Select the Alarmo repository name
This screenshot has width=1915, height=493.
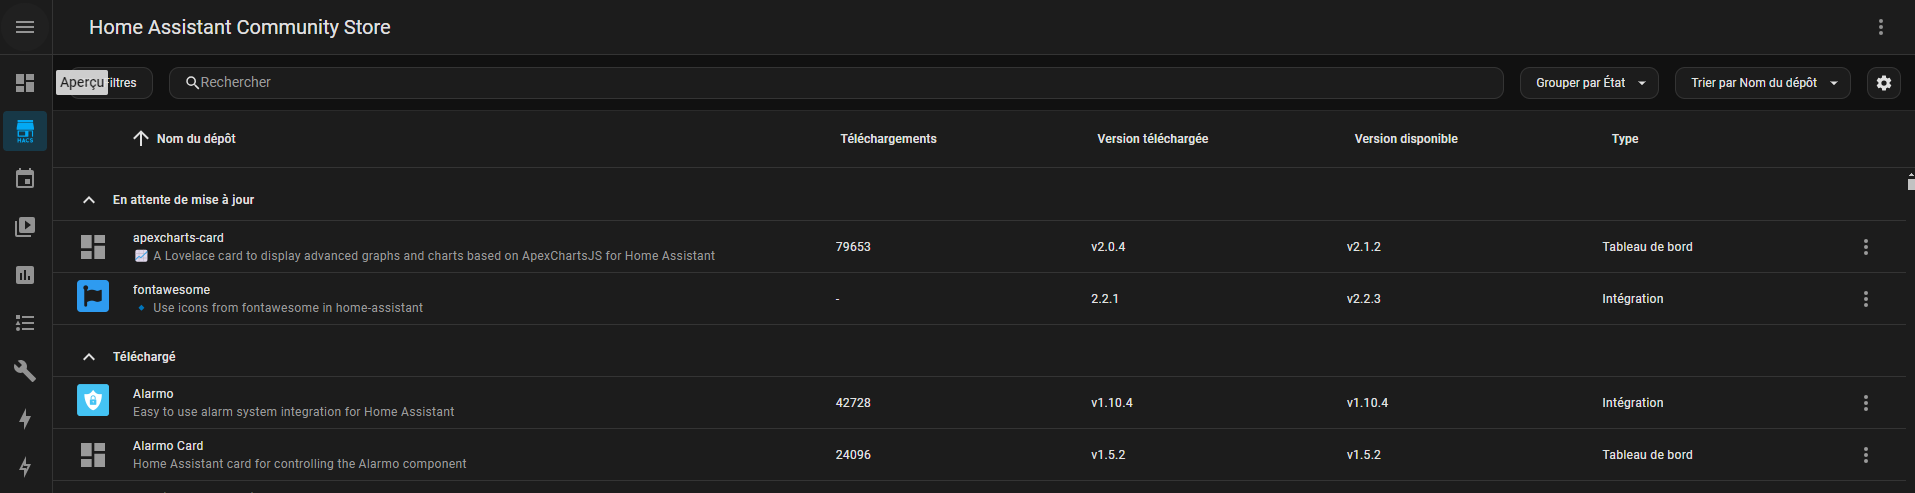point(153,394)
